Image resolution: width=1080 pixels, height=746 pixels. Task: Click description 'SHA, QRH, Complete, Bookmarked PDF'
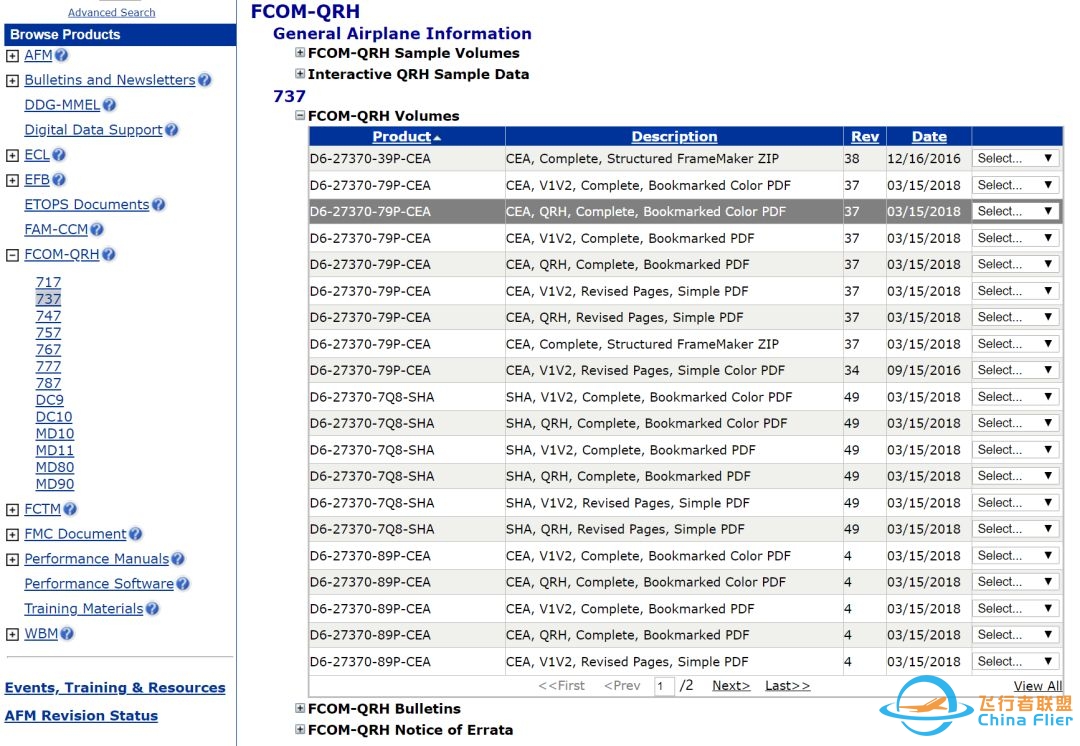[628, 476]
